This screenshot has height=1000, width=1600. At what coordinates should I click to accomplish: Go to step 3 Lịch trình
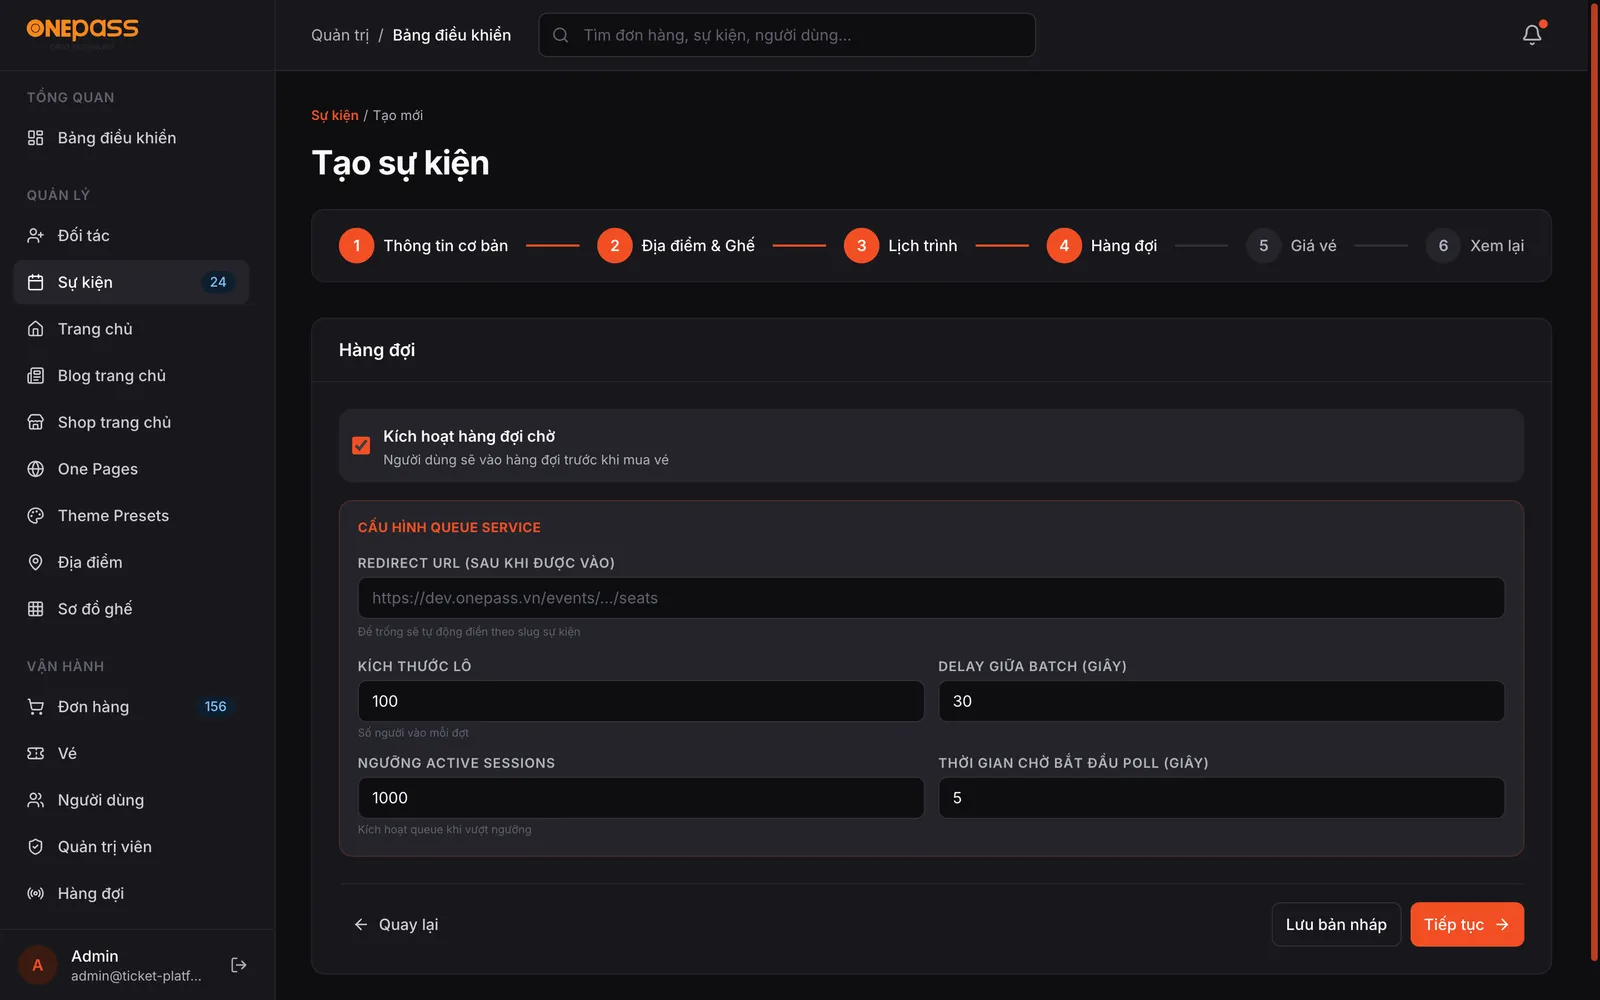901,246
